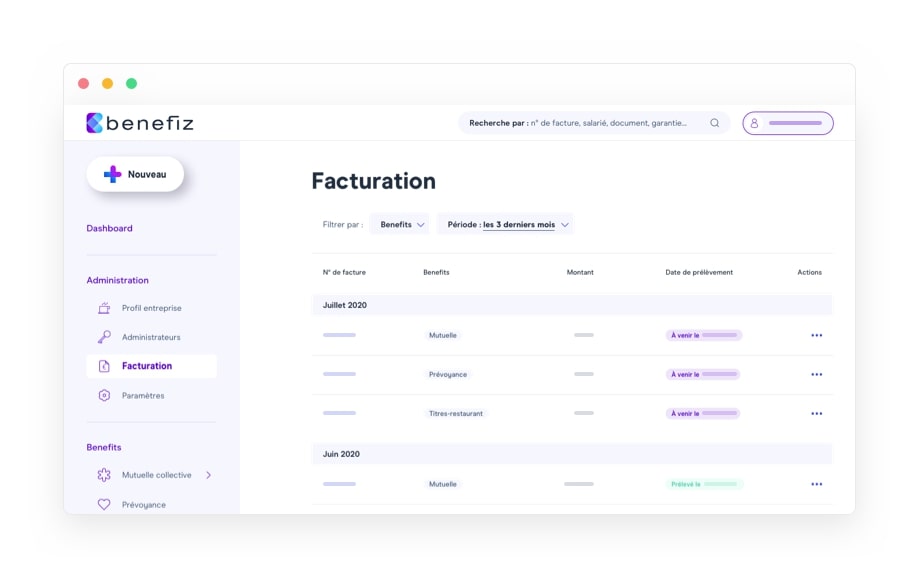Go to the Dashboard menu item

tap(110, 228)
